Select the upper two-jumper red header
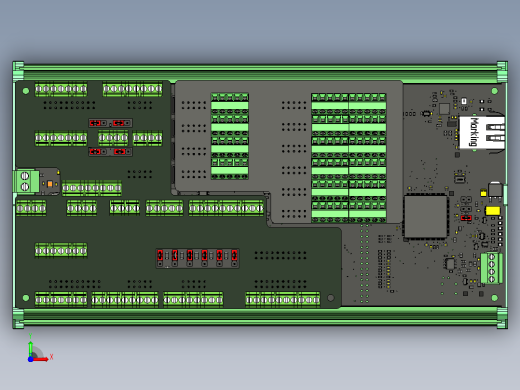 [110, 123]
